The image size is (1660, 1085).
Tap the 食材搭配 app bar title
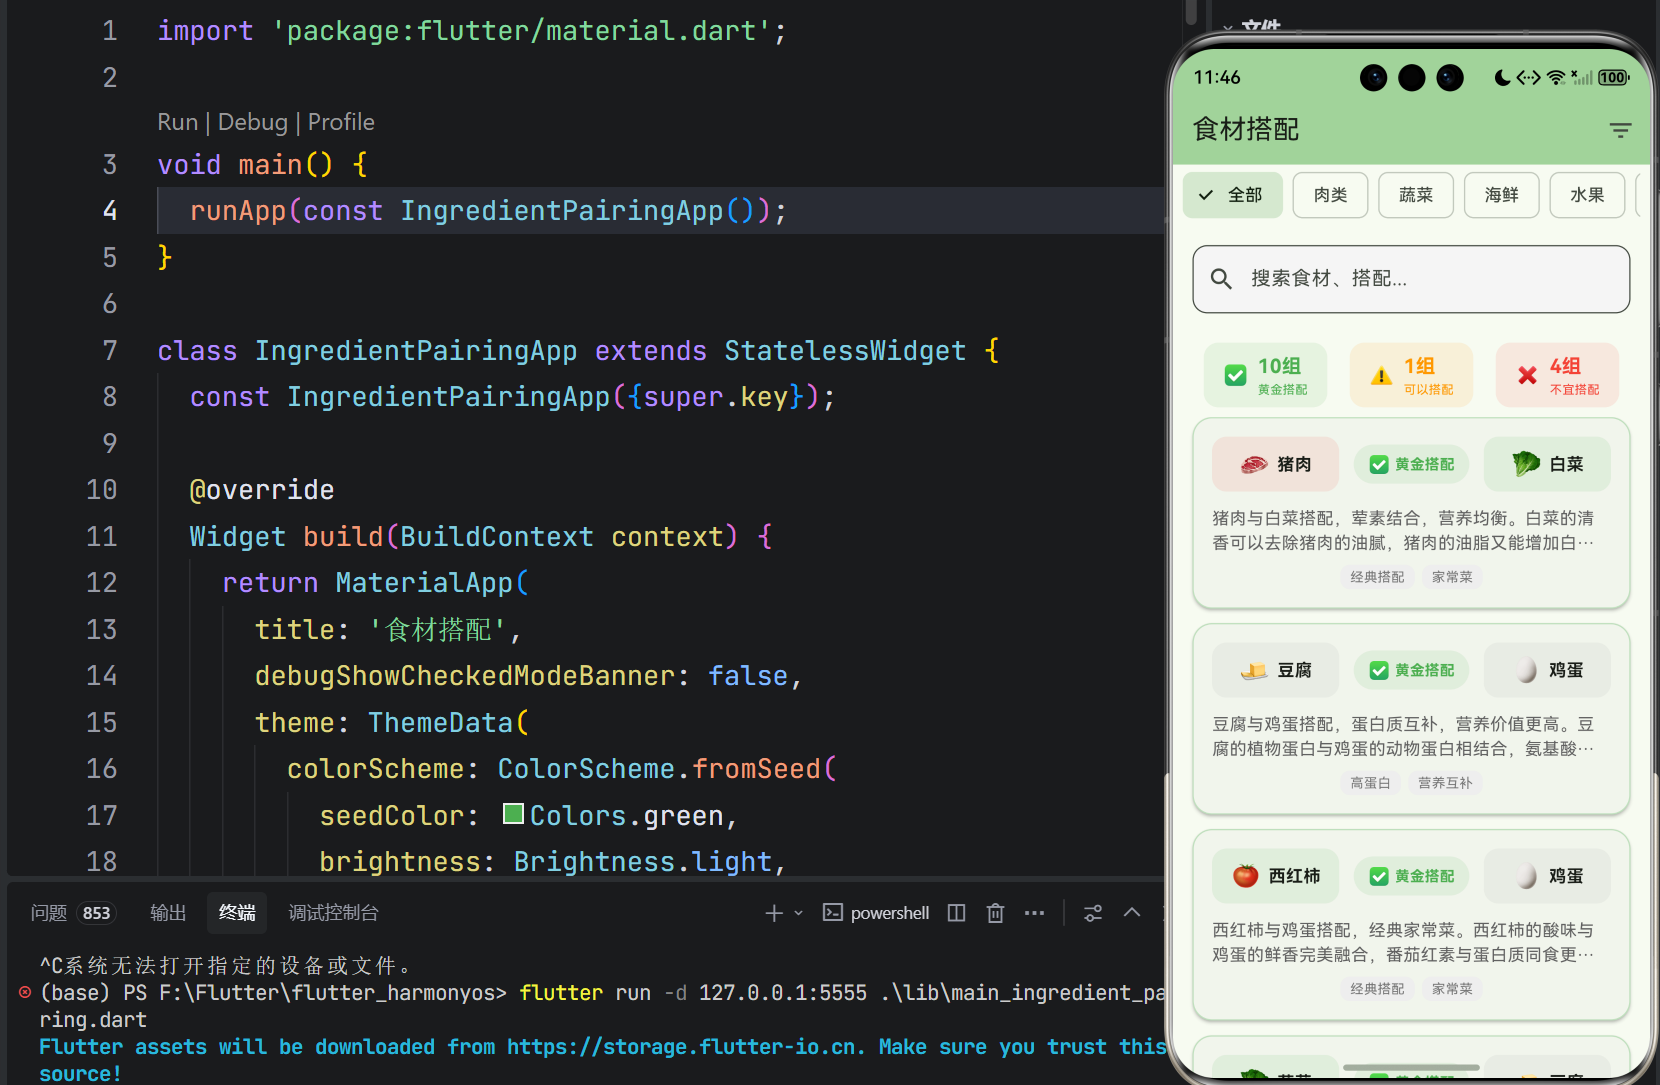click(x=1246, y=129)
